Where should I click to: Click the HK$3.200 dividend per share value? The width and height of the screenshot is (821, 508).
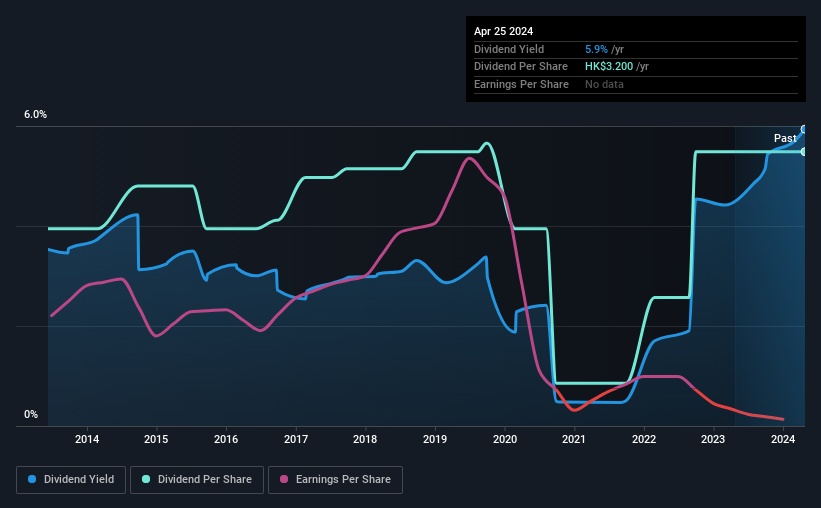(x=609, y=67)
